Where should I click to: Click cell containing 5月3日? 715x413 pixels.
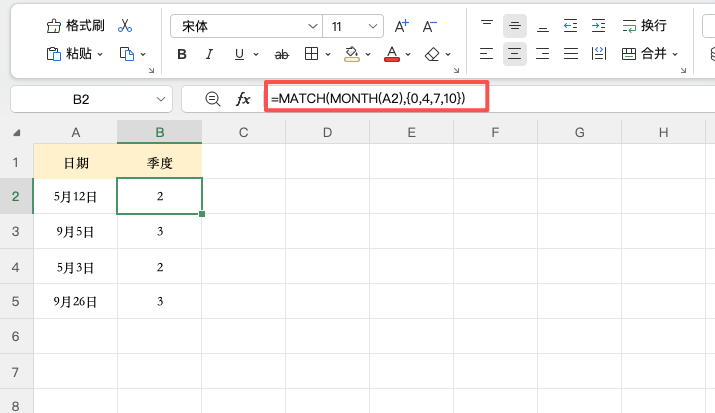76,267
